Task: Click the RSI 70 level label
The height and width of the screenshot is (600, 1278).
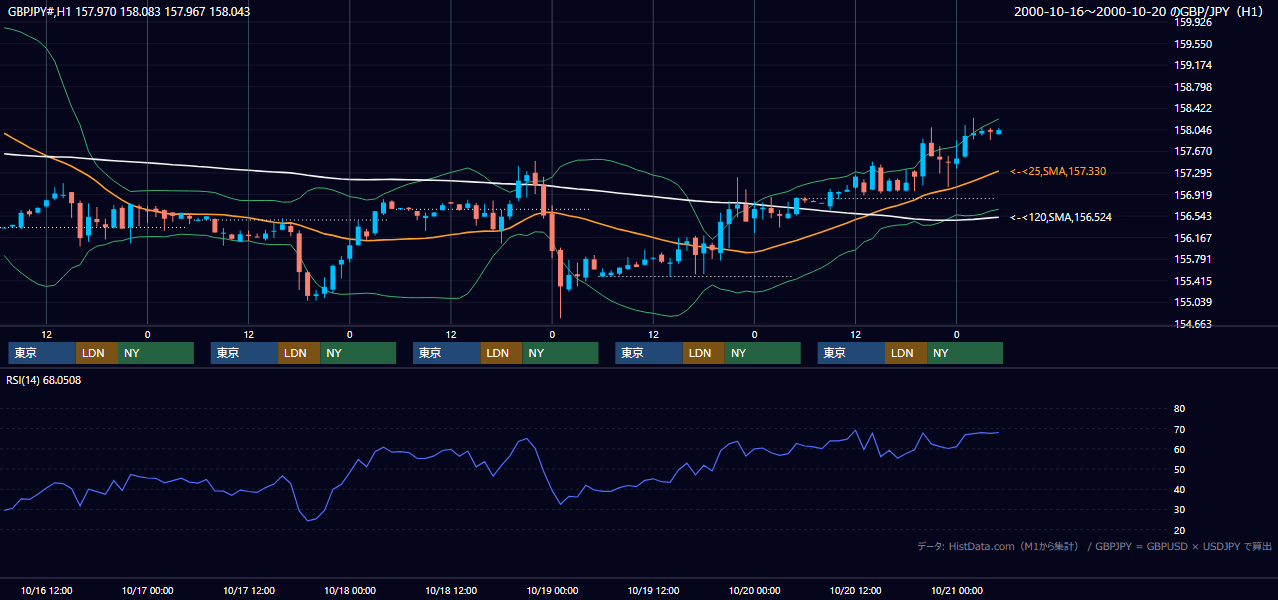Action: (x=1179, y=429)
